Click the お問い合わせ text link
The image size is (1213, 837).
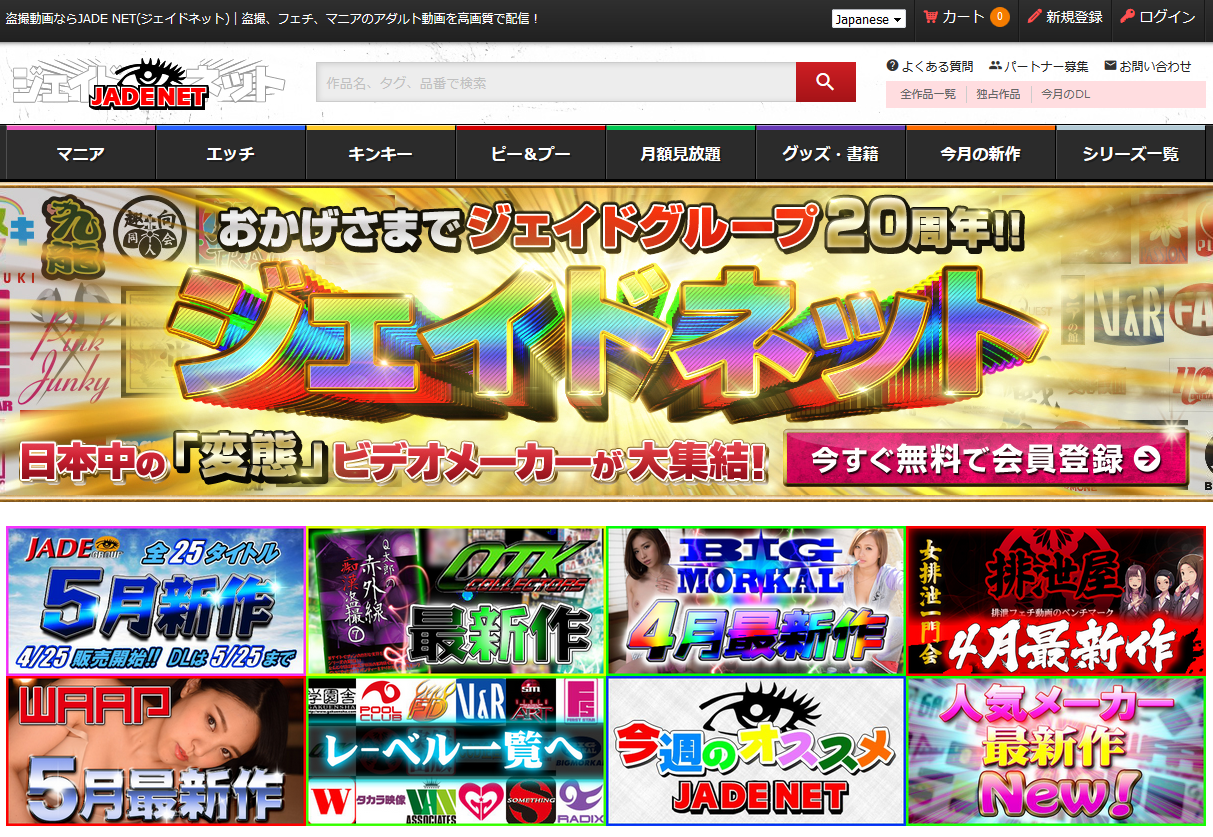click(1155, 66)
